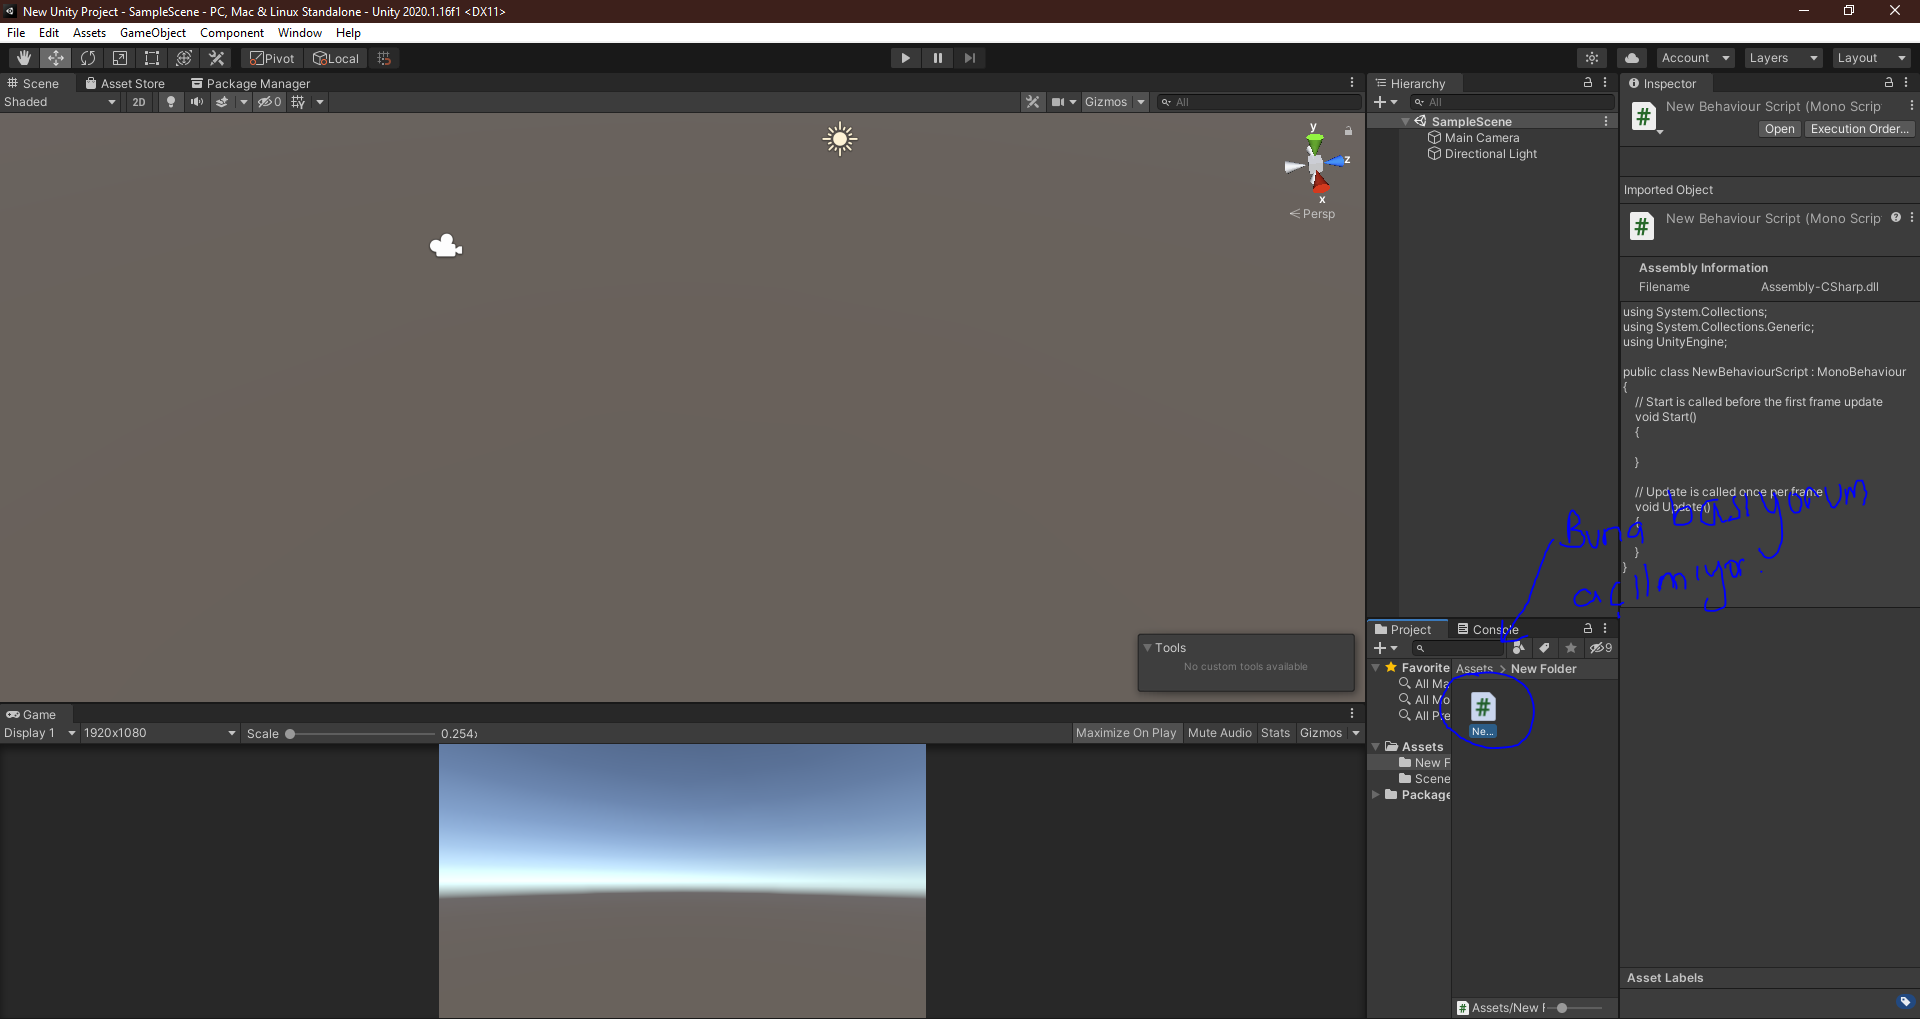The image size is (1920, 1019).
Task: Open the Shaded draw mode dropdown
Action: pos(60,102)
